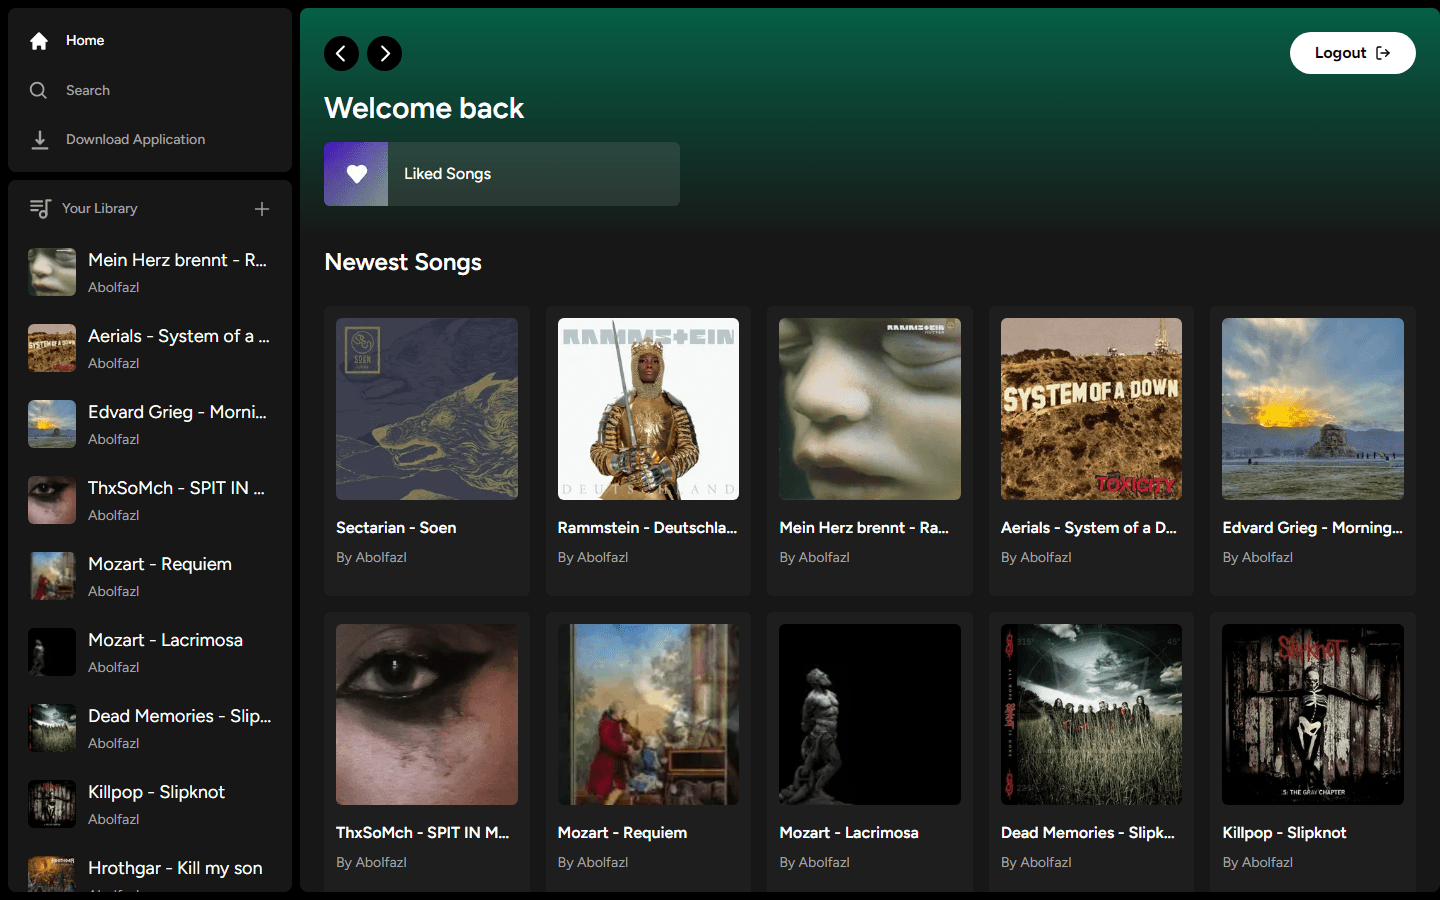The width and height of the screenshot is (1440, 900).
Task: Open the Liked Songs card
Action: pyautogui.click(x=502, y=174)
